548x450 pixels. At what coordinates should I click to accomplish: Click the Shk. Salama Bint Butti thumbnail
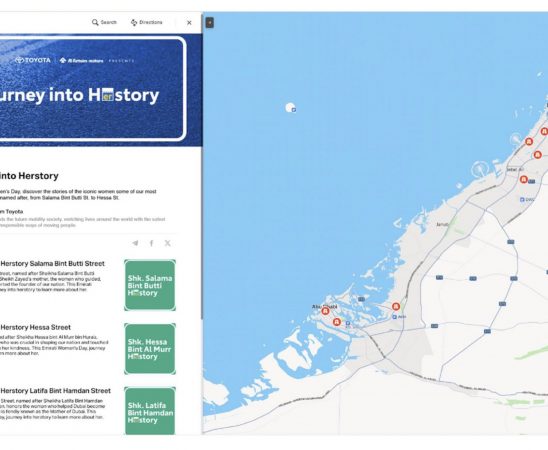150,285
